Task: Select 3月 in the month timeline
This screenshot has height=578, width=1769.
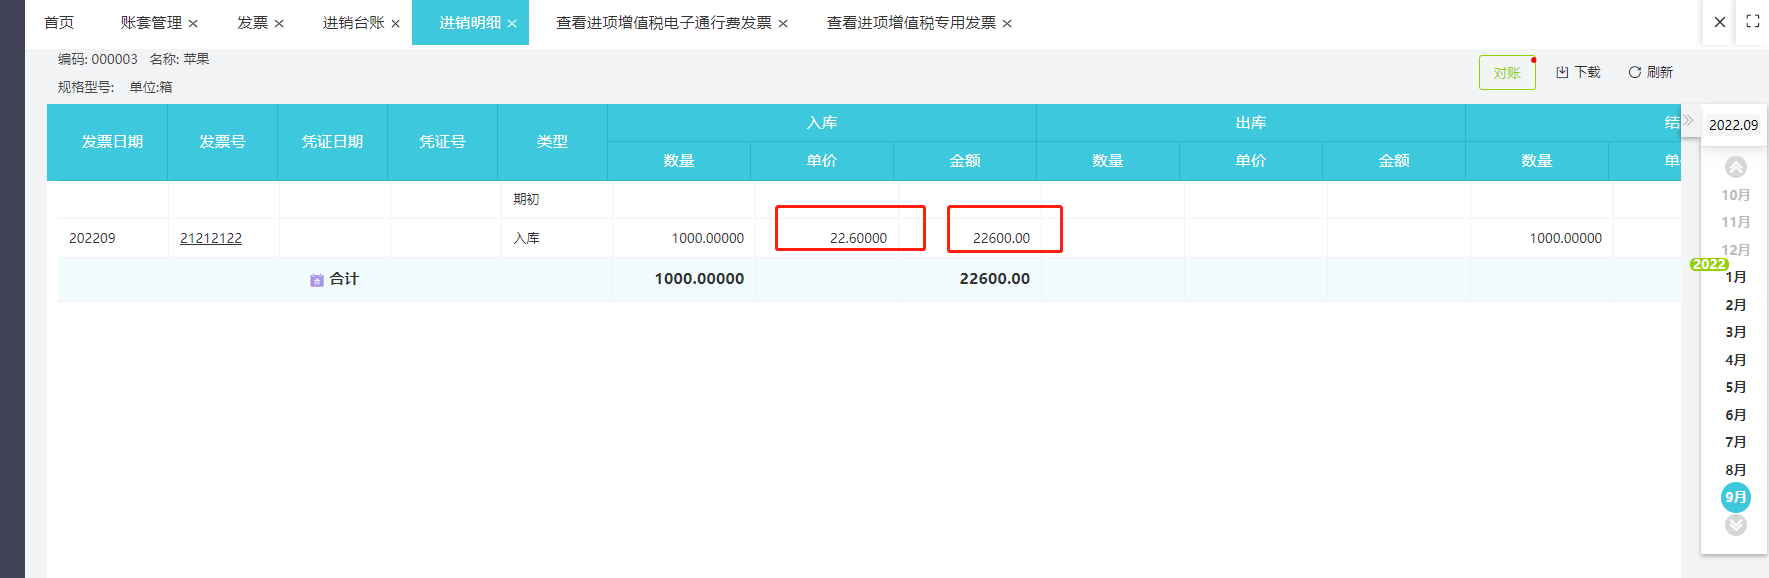Action: click(x=1735, y=332)
